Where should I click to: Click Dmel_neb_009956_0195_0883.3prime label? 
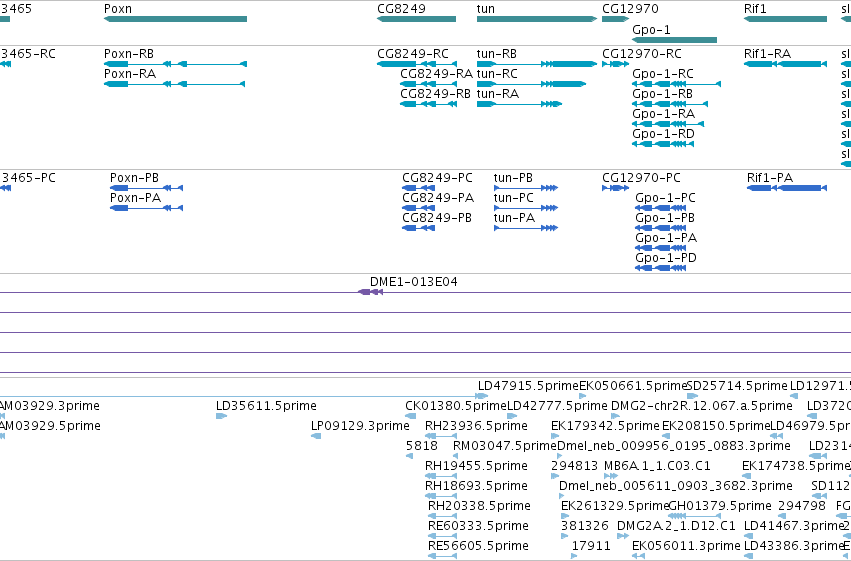coord(674,446)
